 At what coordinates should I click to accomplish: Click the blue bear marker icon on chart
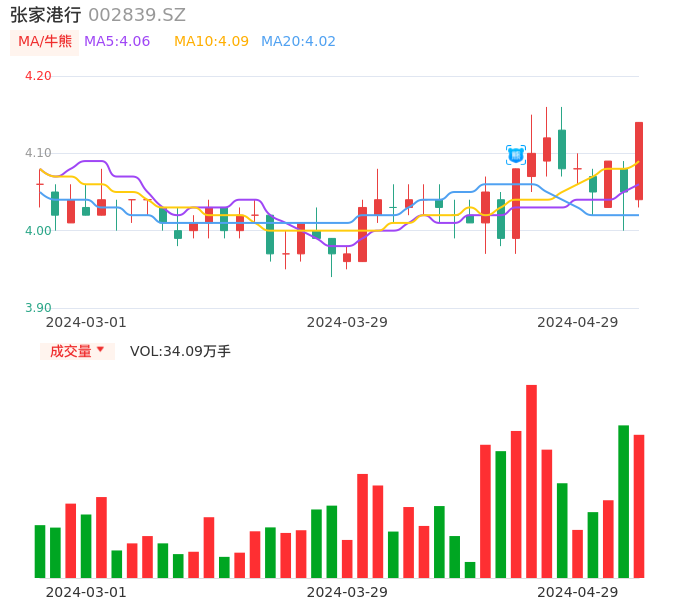(516, 155)
